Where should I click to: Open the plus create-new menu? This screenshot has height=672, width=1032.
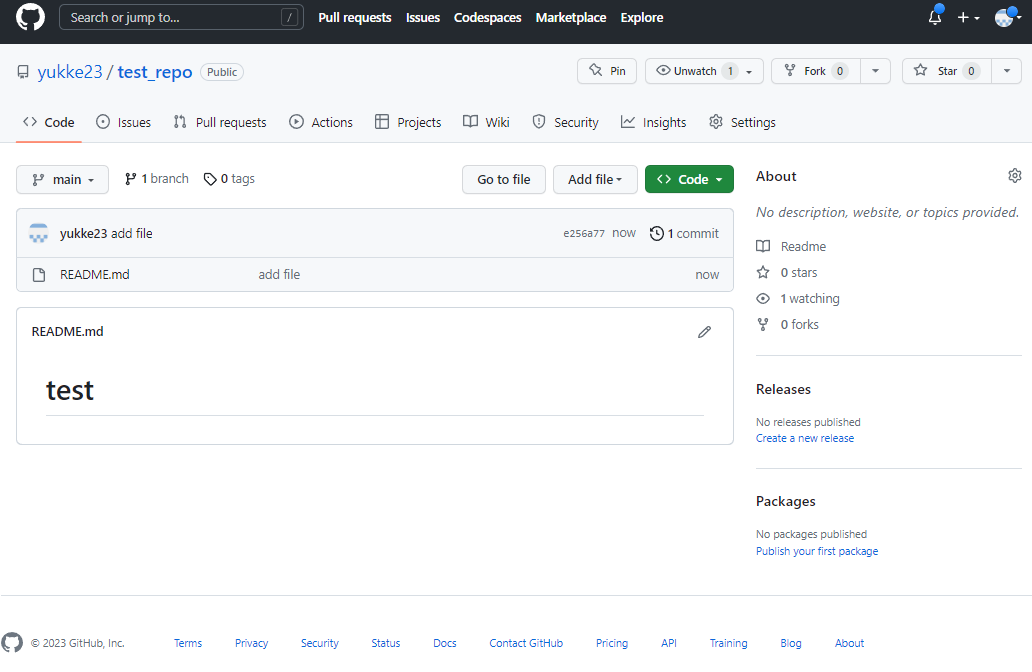coord(968,18)
